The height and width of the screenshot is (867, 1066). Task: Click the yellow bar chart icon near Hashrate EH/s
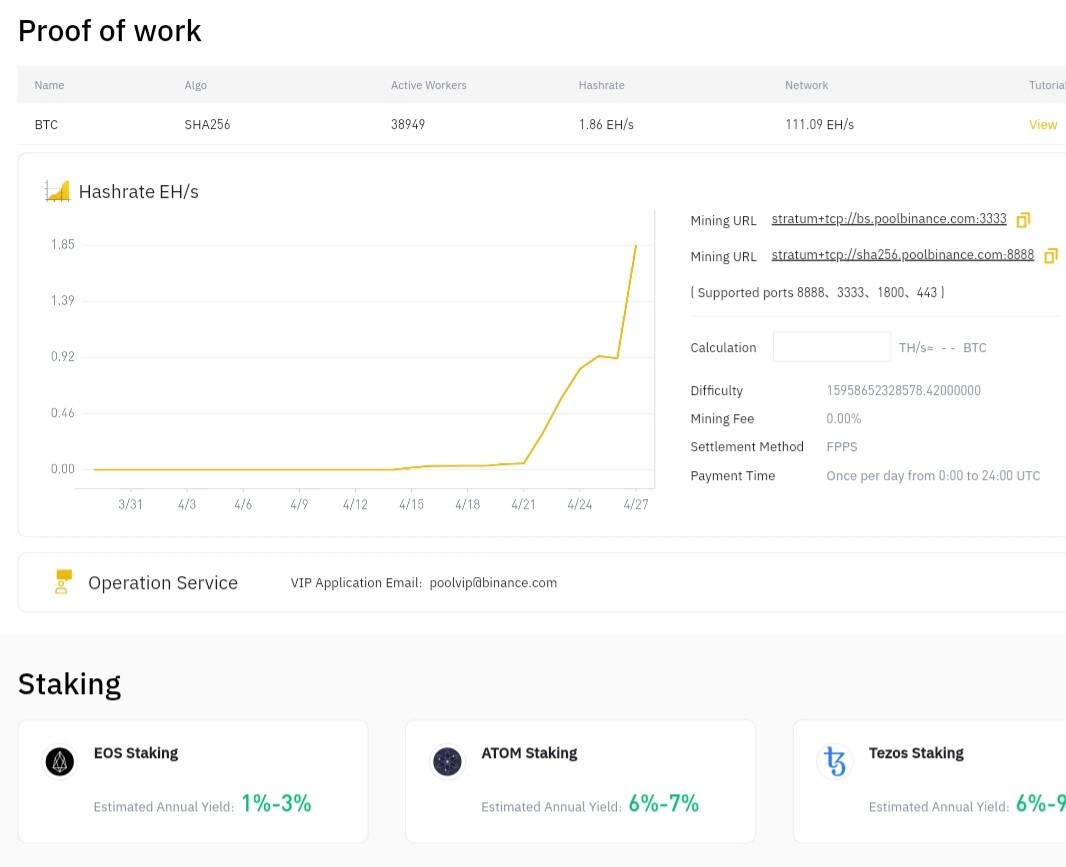(x=57, y=190)
